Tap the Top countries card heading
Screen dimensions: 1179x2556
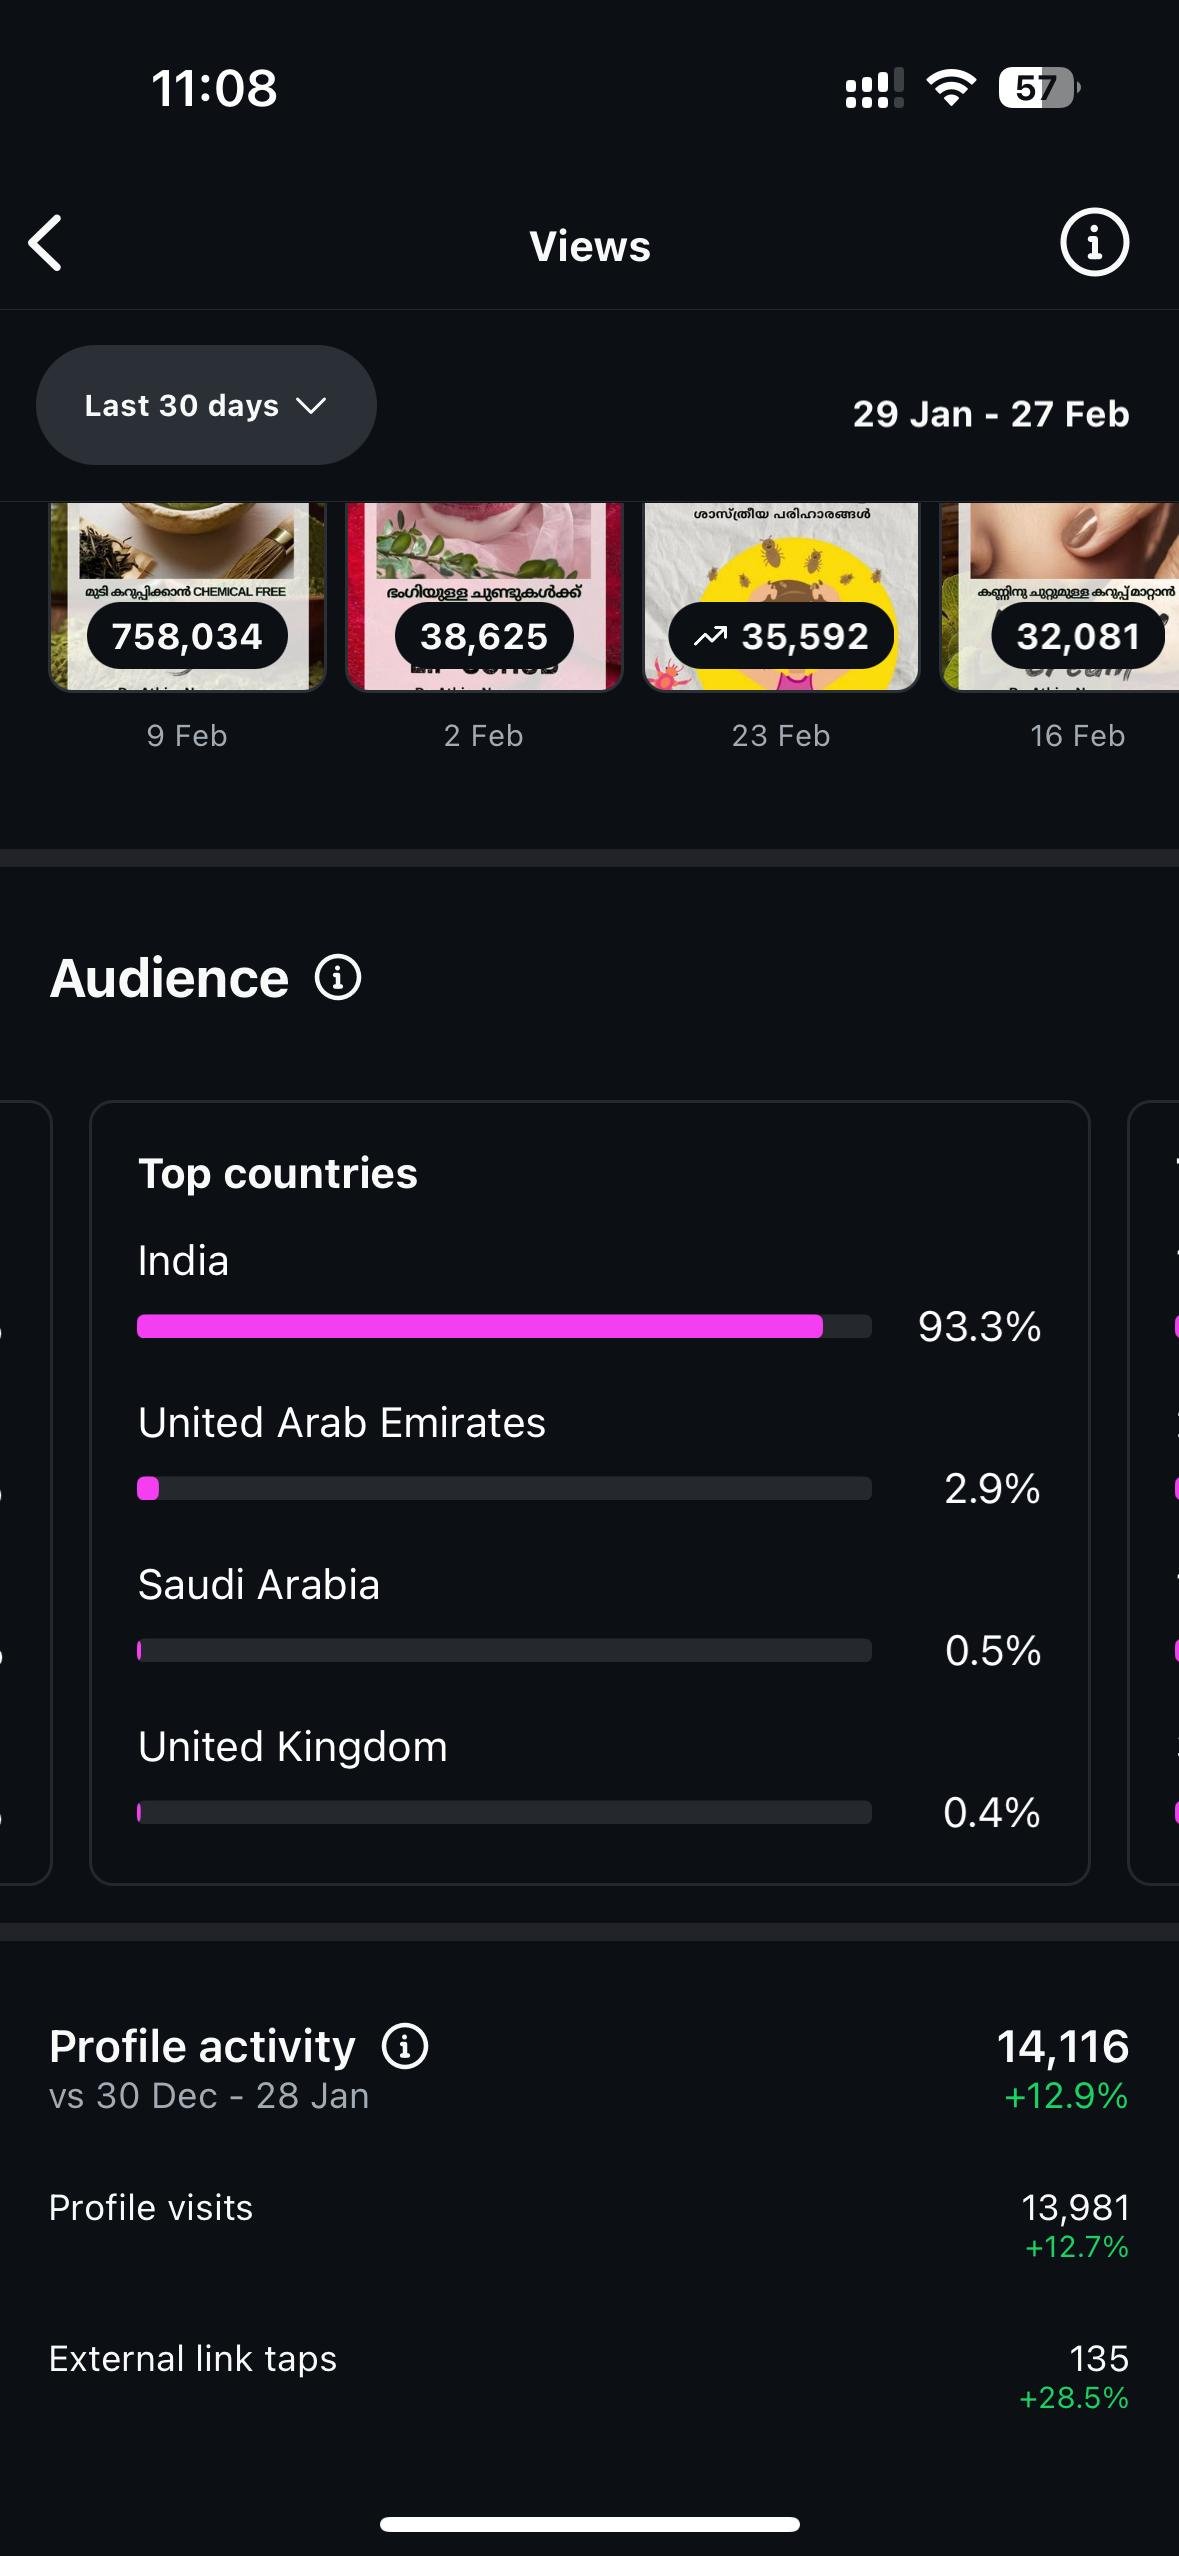[278, 1174]
